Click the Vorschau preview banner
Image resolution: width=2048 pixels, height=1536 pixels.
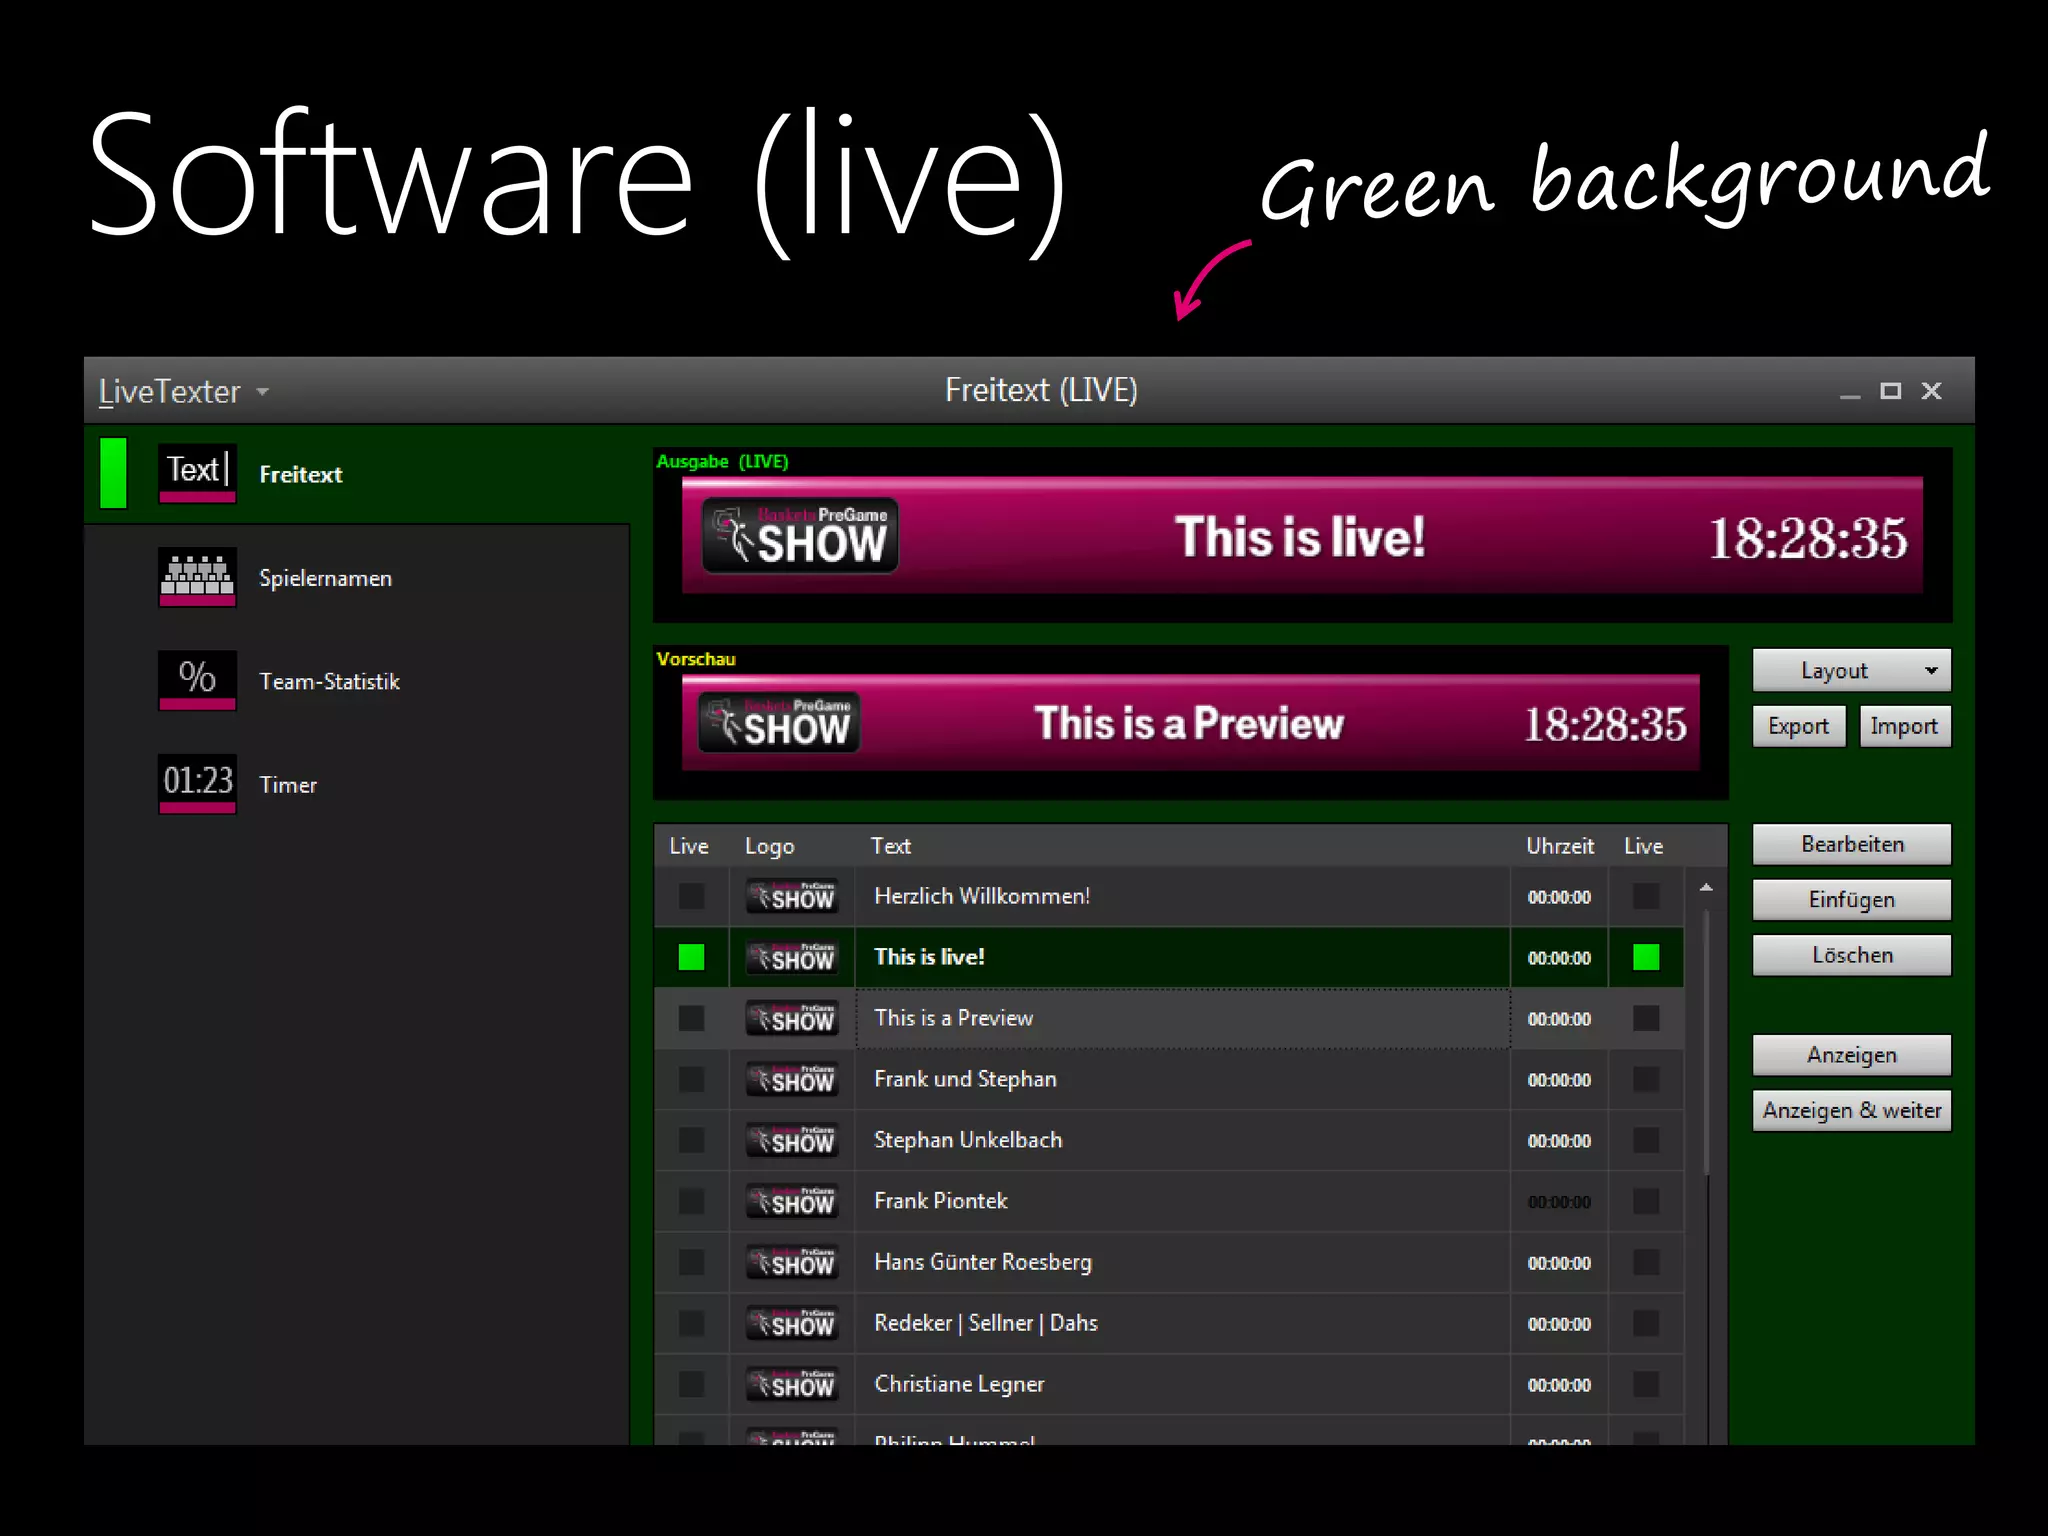pos(1190,723)
